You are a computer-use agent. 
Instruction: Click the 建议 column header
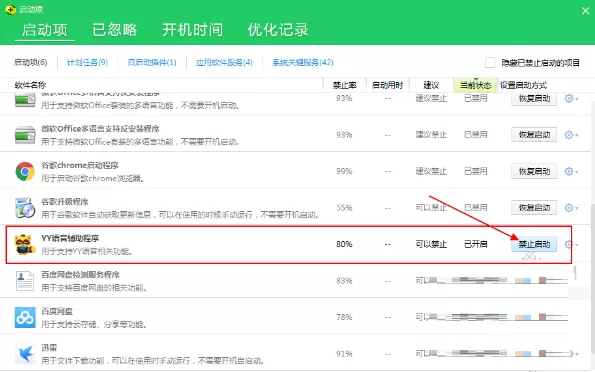point(431,85)
